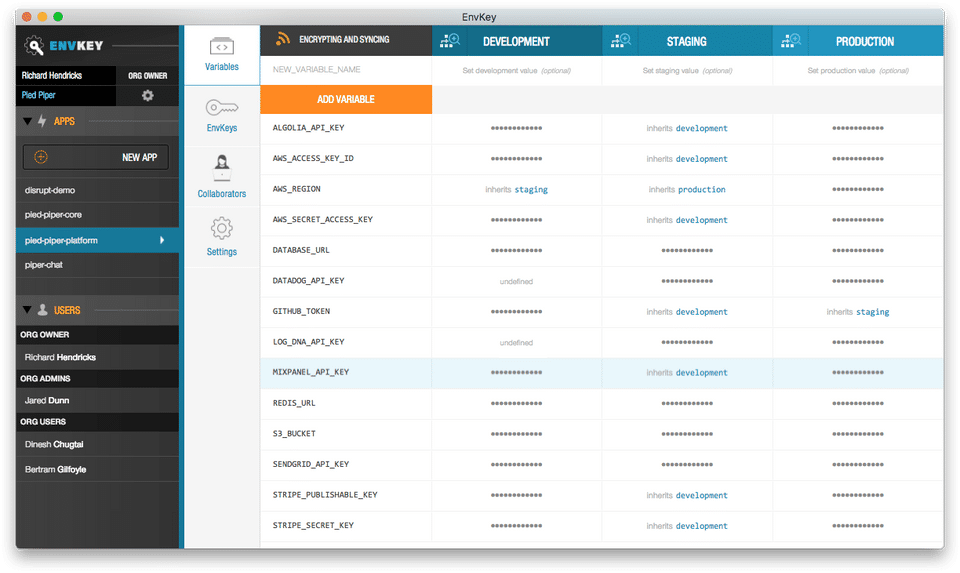Click the New App plus circle icon

pyautogui.click(x=41, y=157)
